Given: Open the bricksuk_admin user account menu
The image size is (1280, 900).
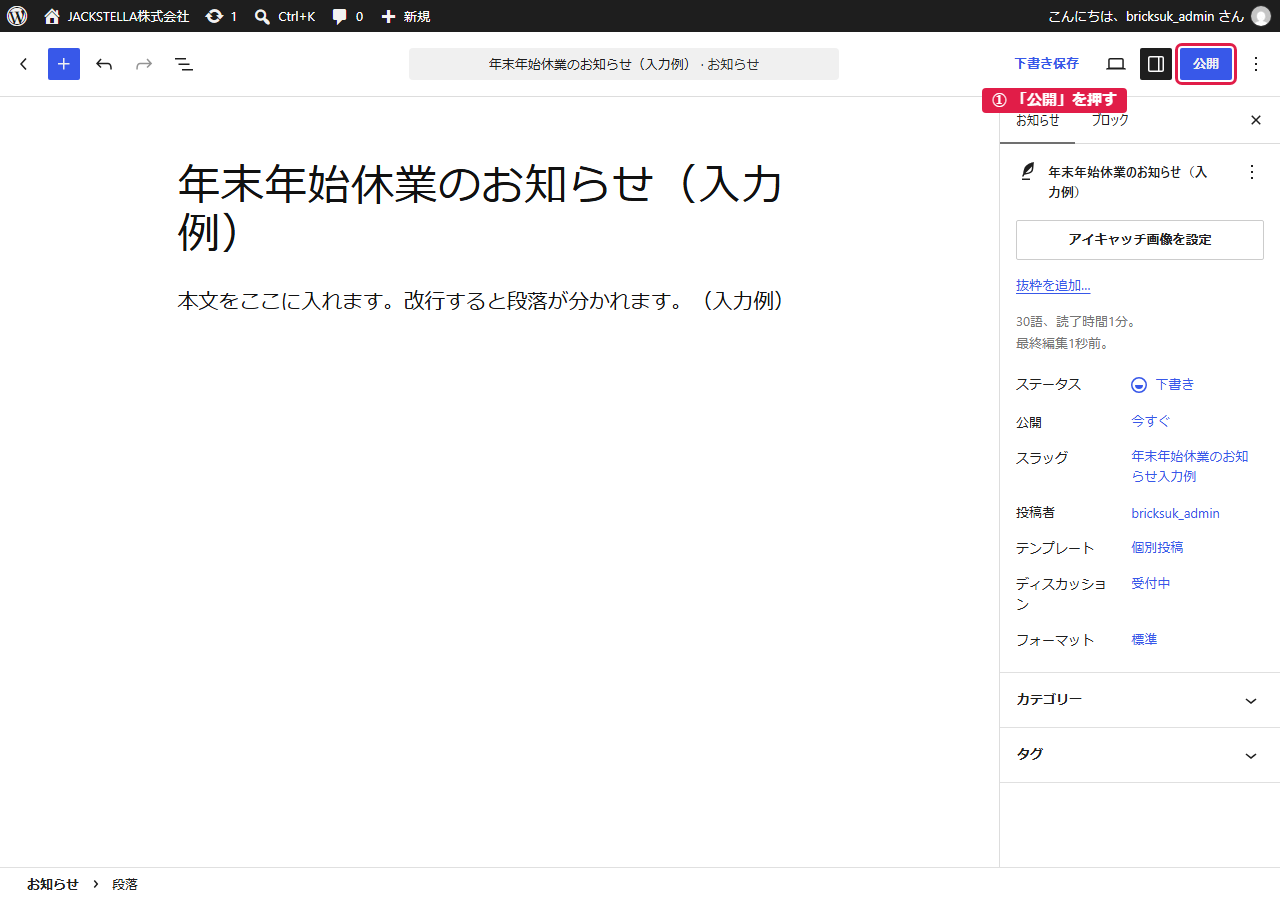Looking at the screenshot, I should (x=1159, y=16).
